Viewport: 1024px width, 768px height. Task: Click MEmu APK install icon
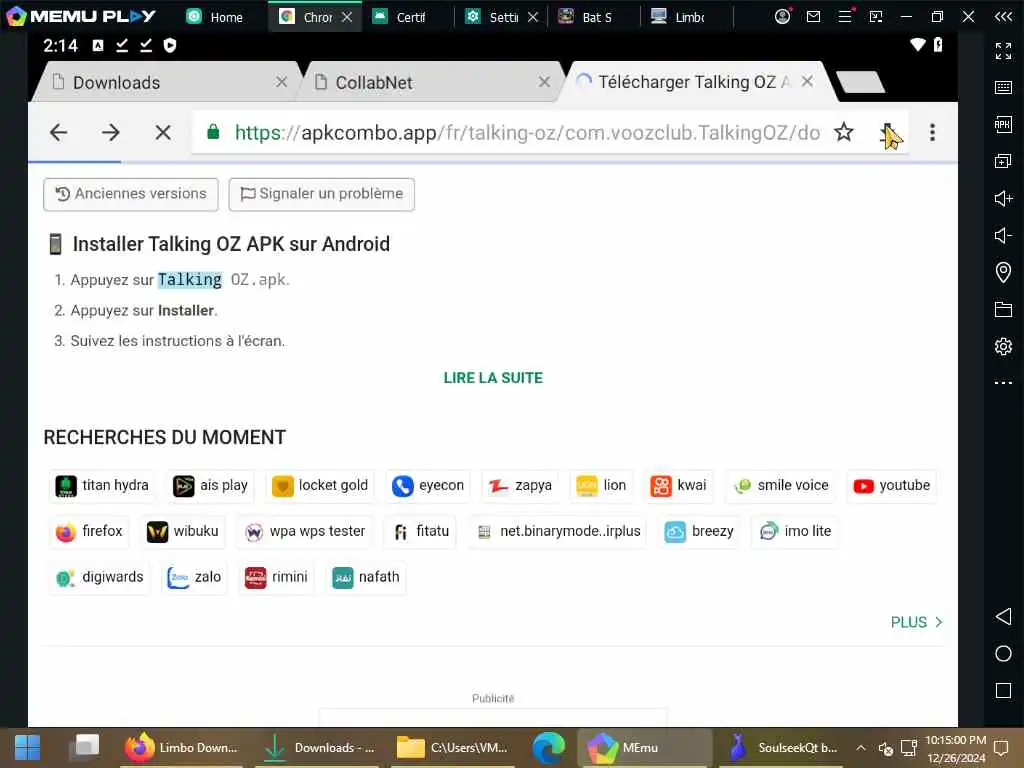coord(1003,124)
